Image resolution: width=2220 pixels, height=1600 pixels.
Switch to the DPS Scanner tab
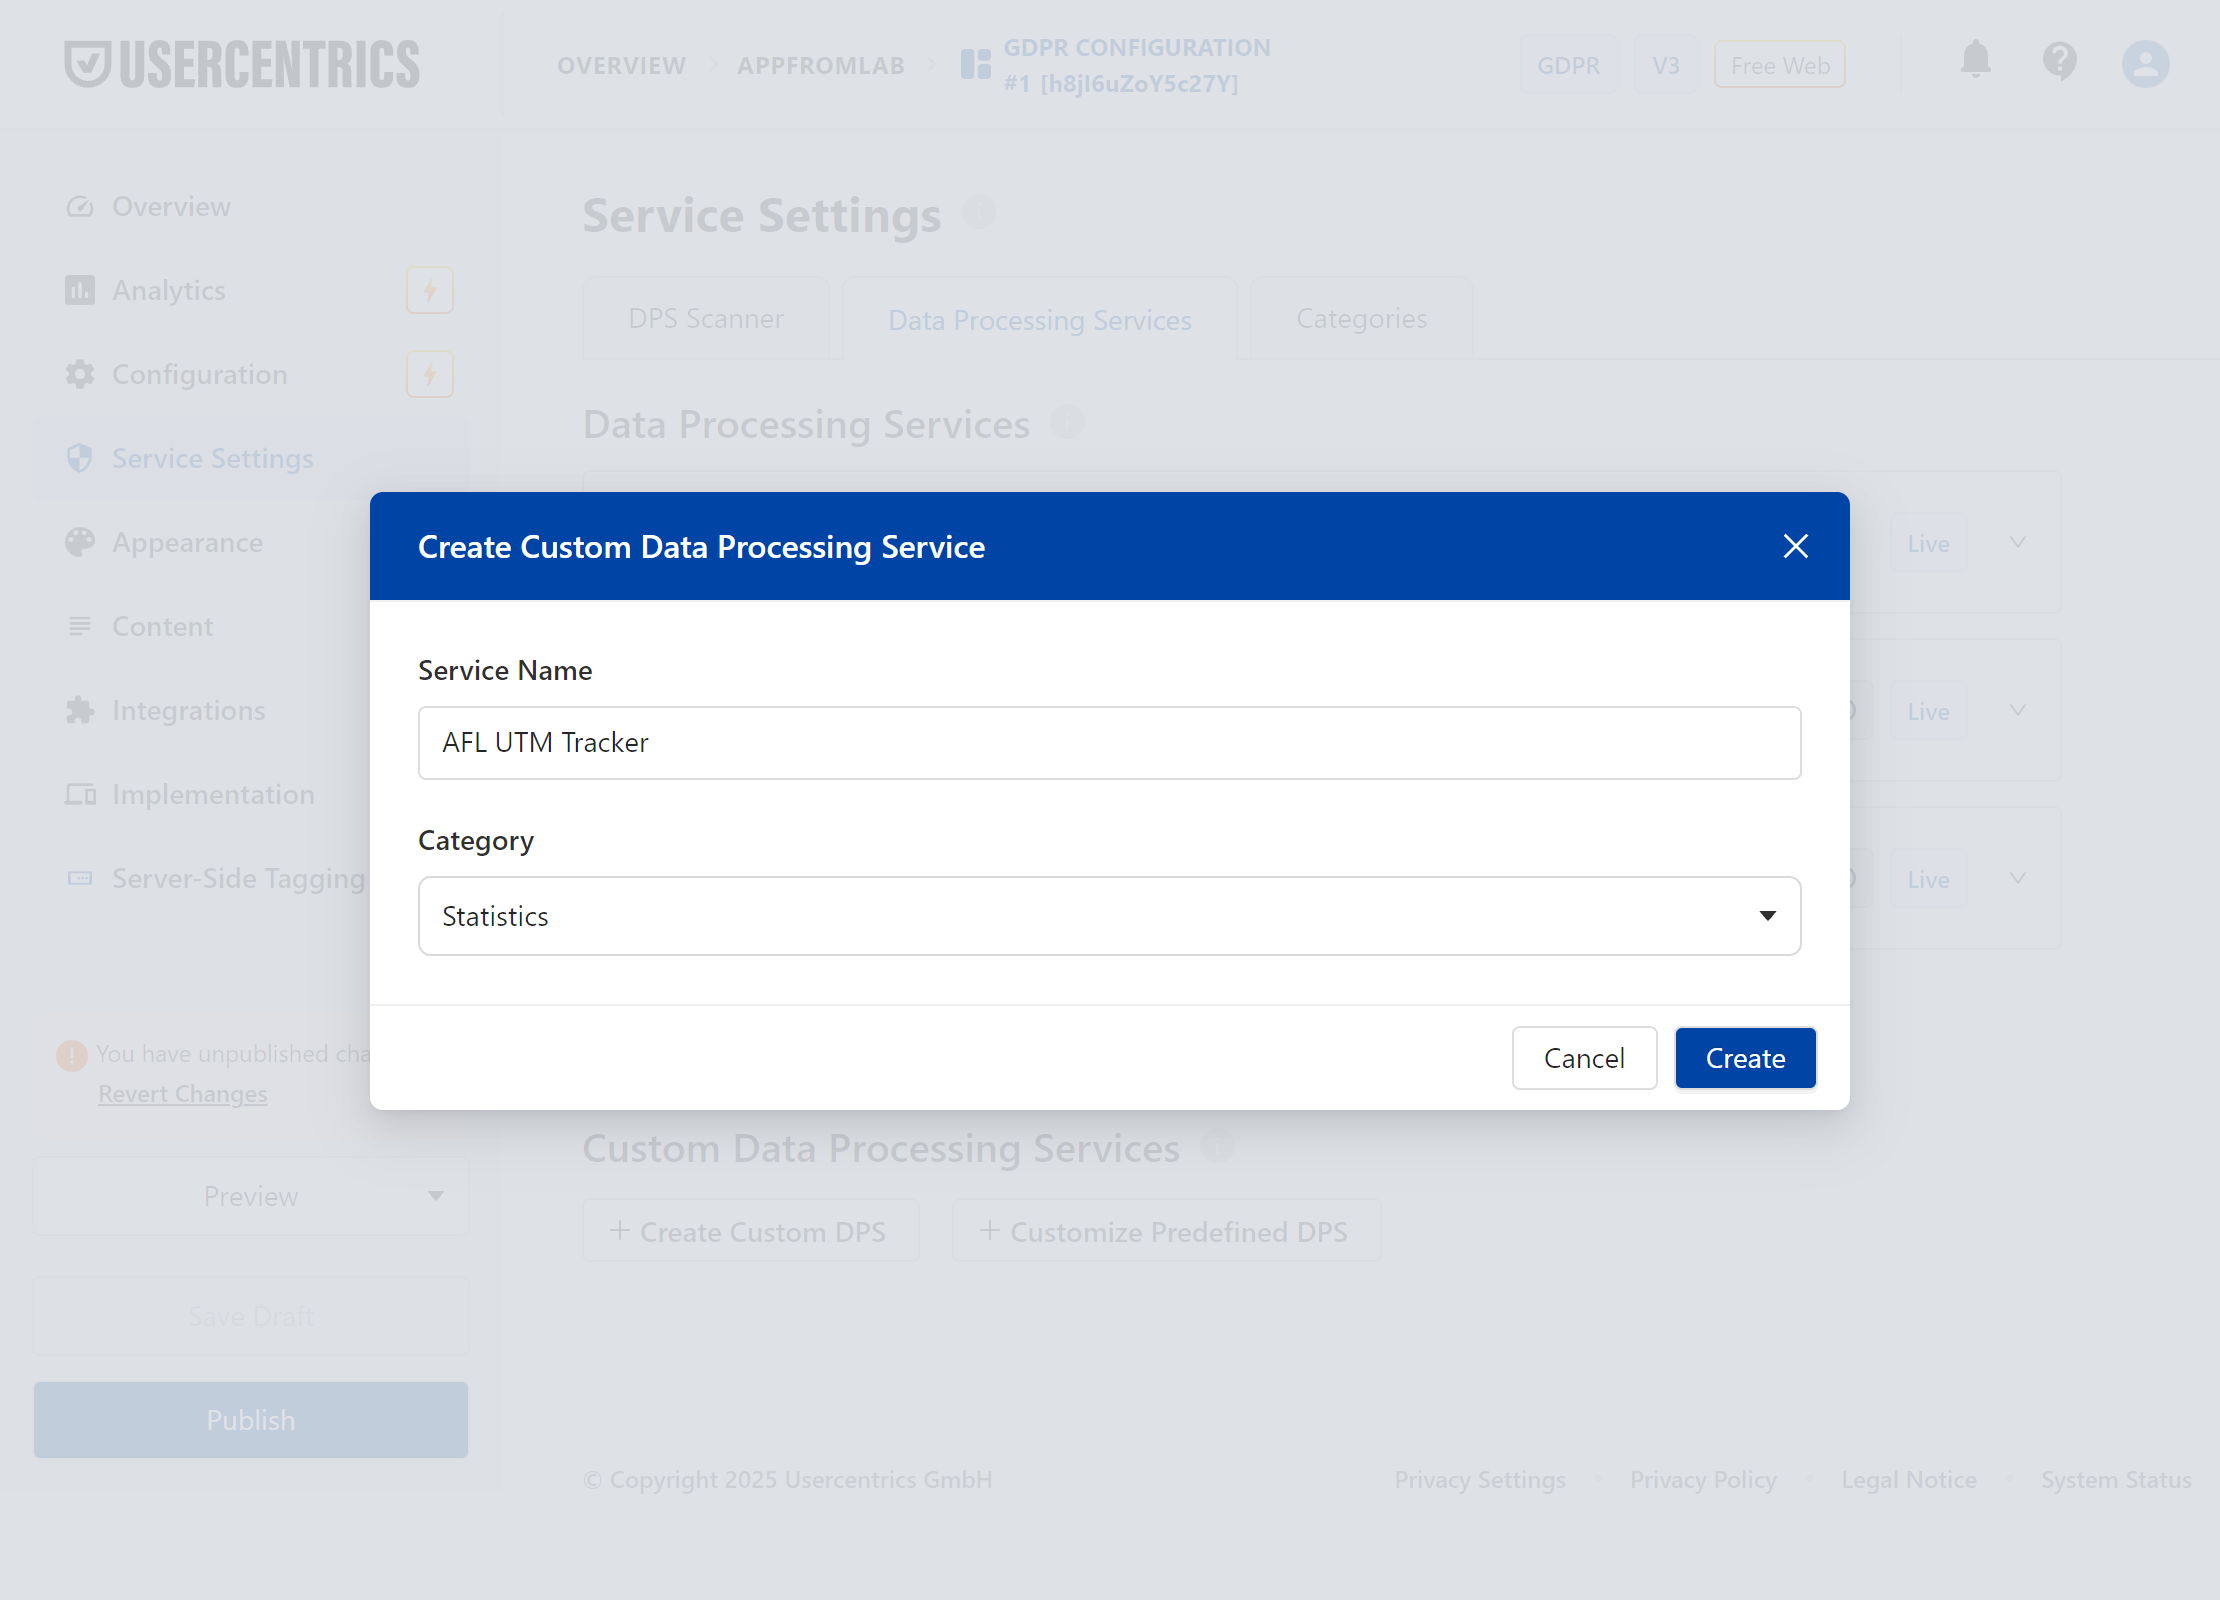click(x=706, y=318)
